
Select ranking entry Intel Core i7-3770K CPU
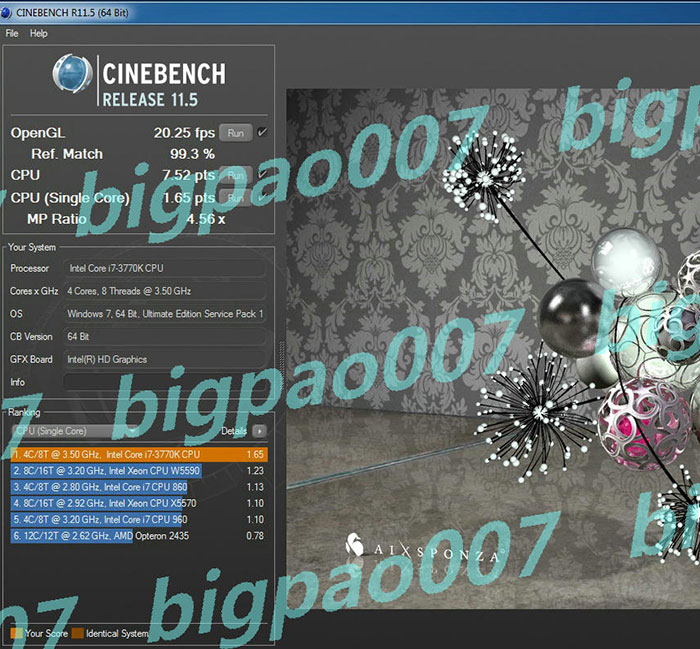click(139, 454)
